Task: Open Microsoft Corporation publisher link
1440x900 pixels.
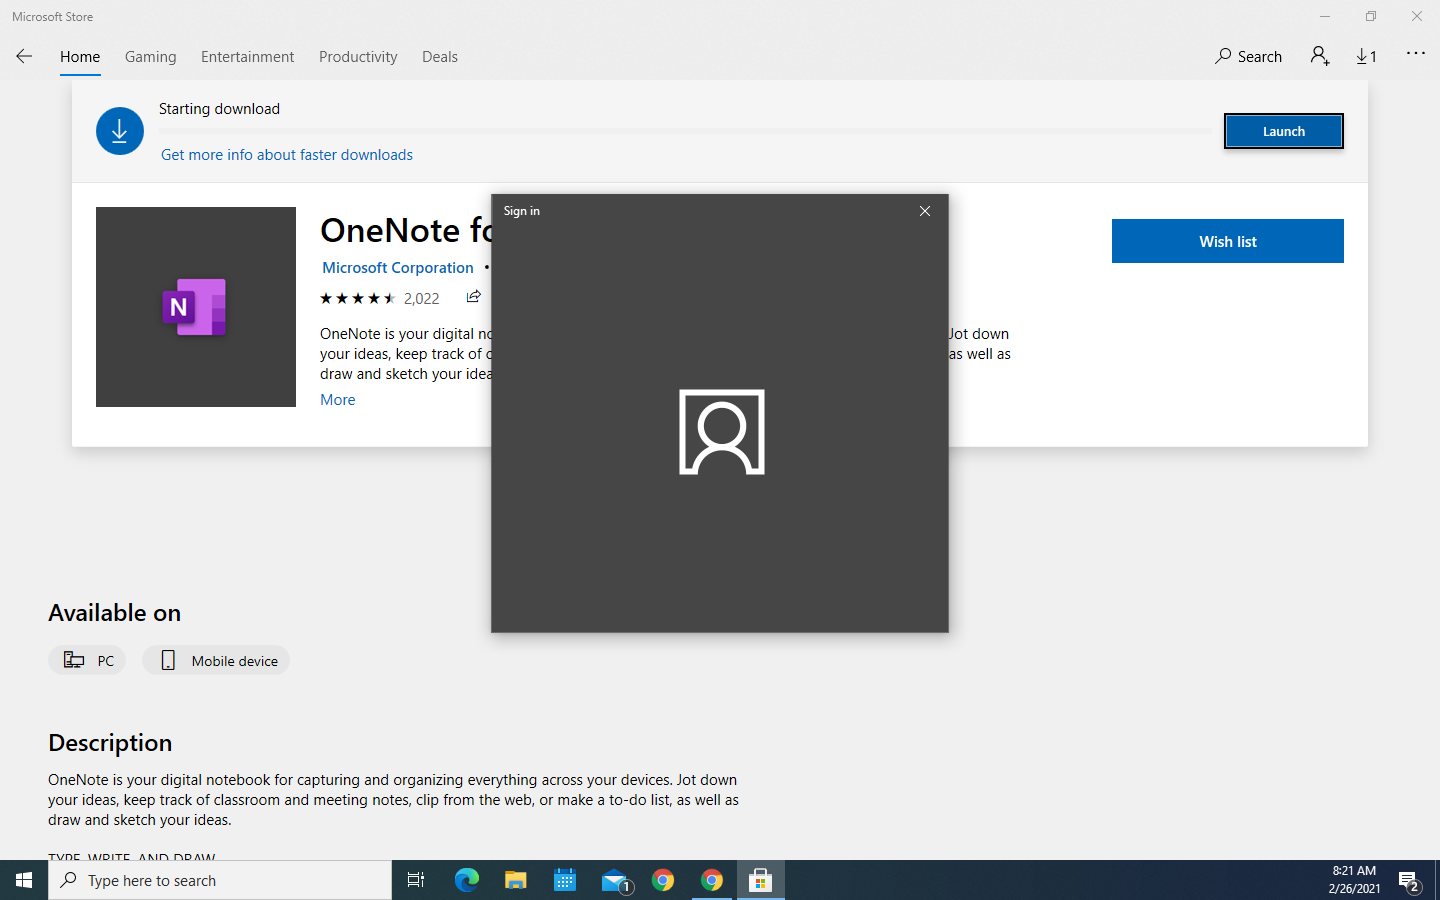Action: (398, 268)
